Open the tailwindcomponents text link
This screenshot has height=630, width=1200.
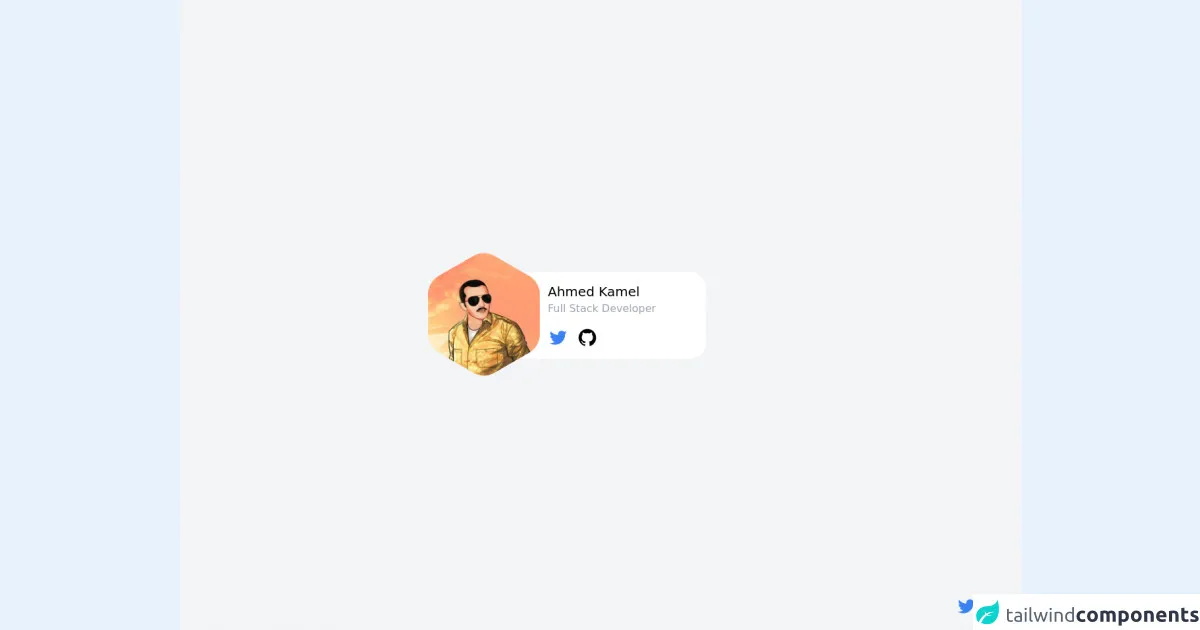click(x=1101, y=615)
